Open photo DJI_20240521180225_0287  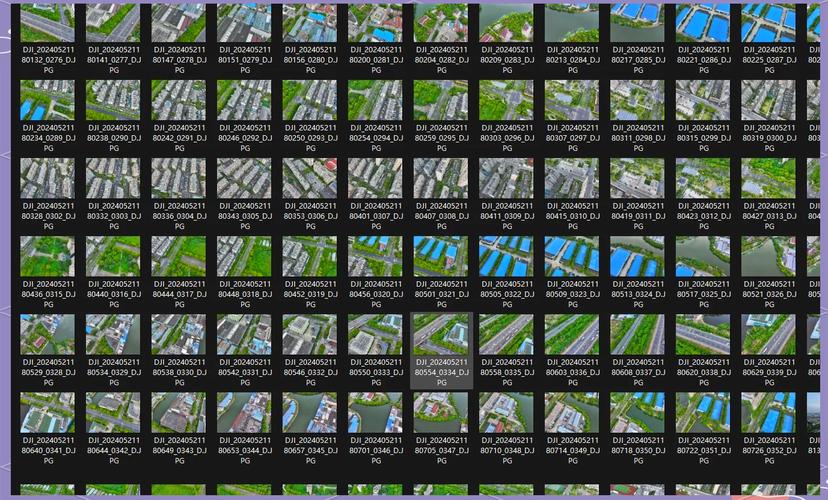click(x=768, y=22)
